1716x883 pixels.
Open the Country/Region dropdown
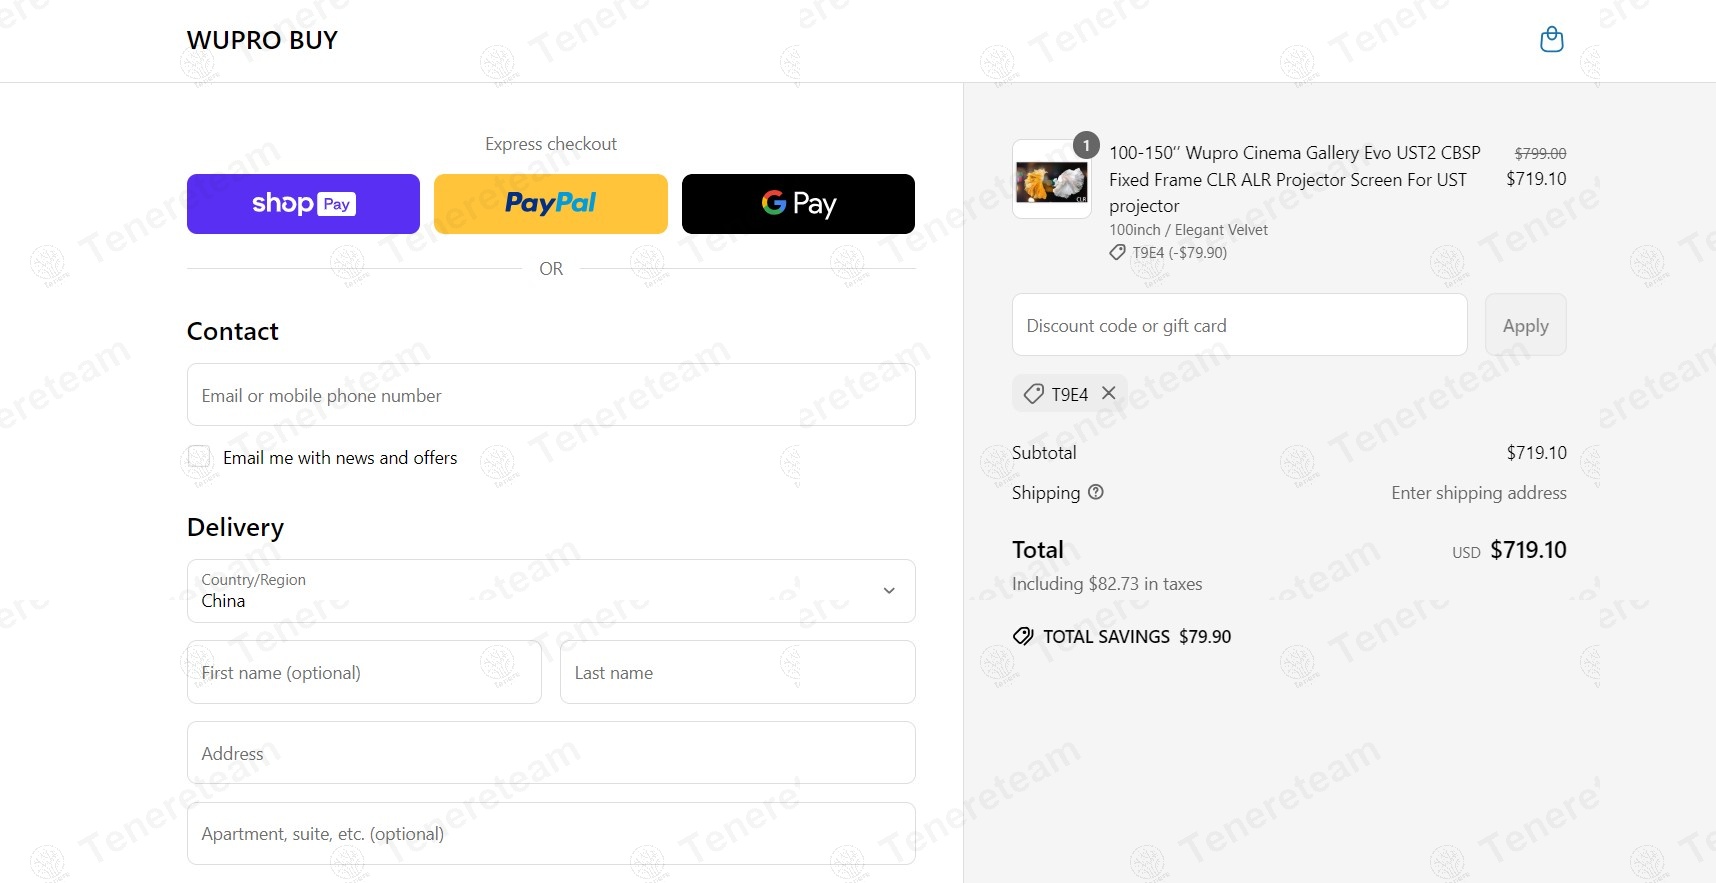[551, 591]
